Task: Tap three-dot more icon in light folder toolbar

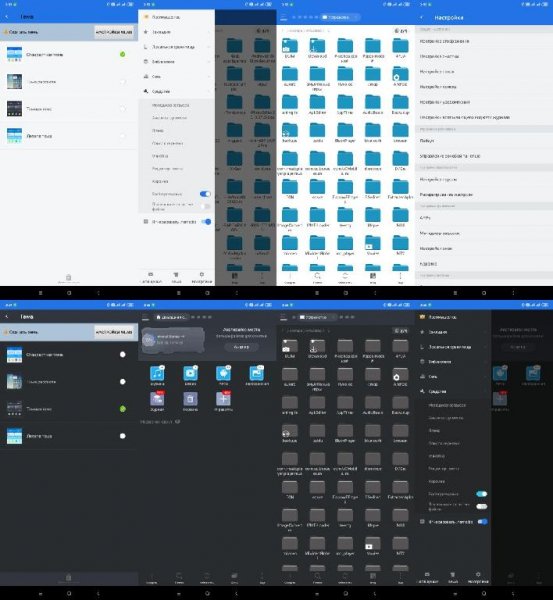Action: [x=400, y=277]
